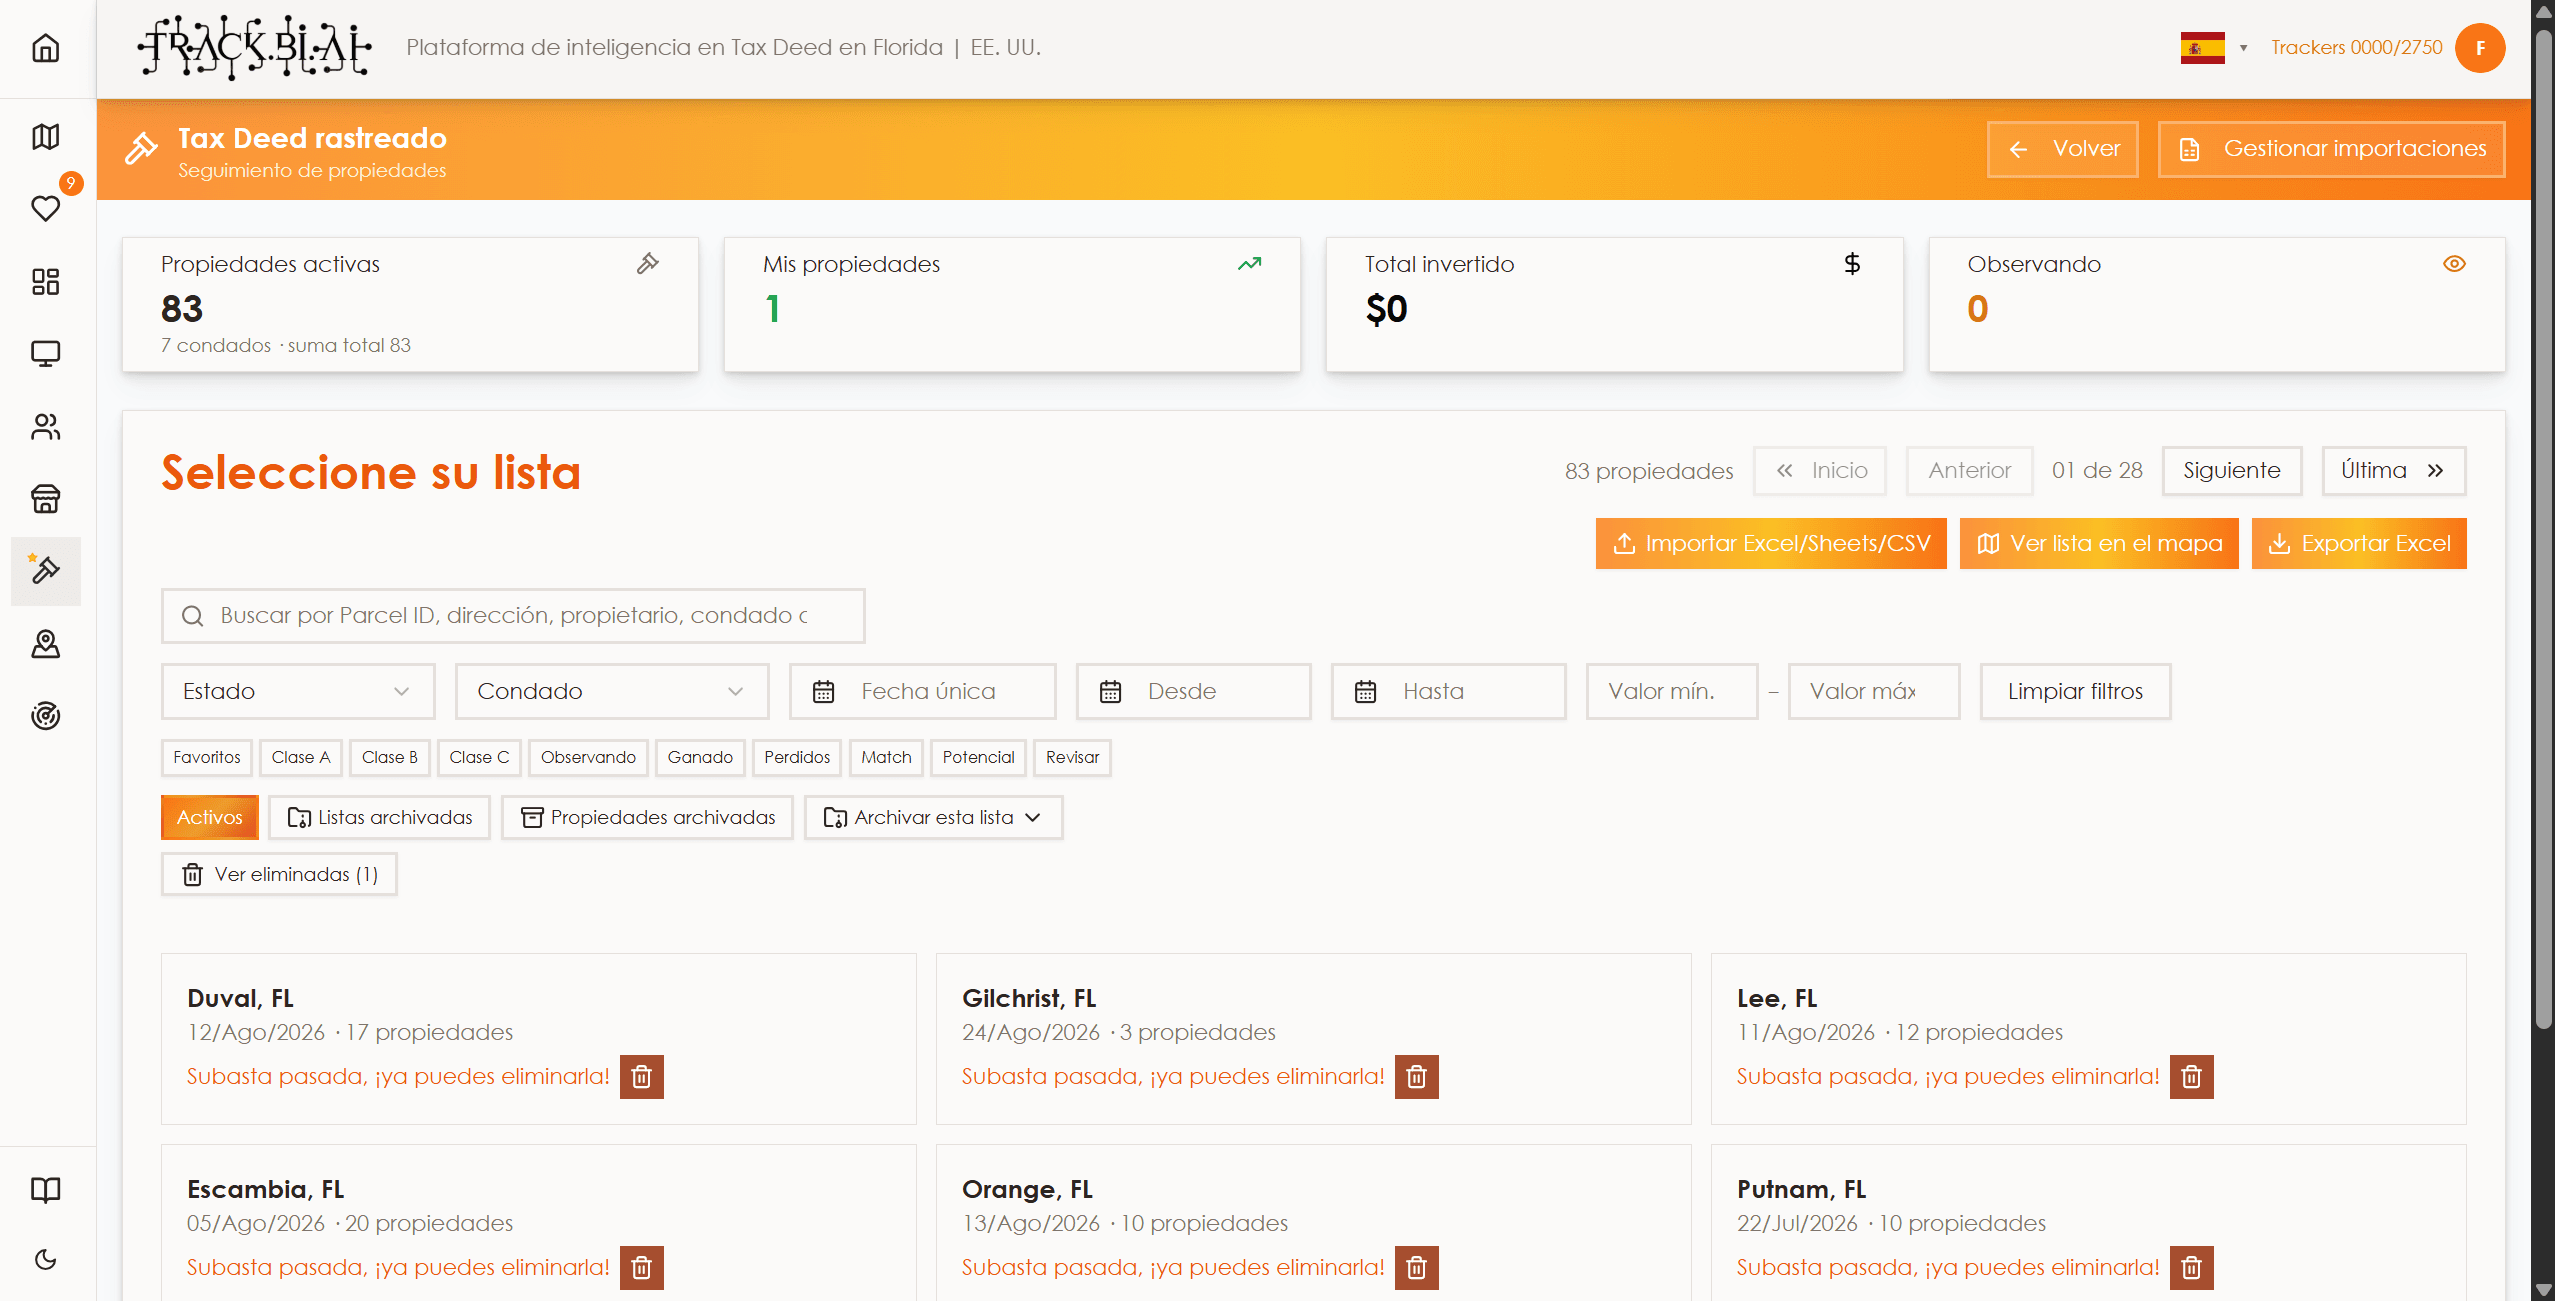Open the language flag dropdown
Image resolution: width=2555 pixels, height=1301 pixels.
(2214, 48)
